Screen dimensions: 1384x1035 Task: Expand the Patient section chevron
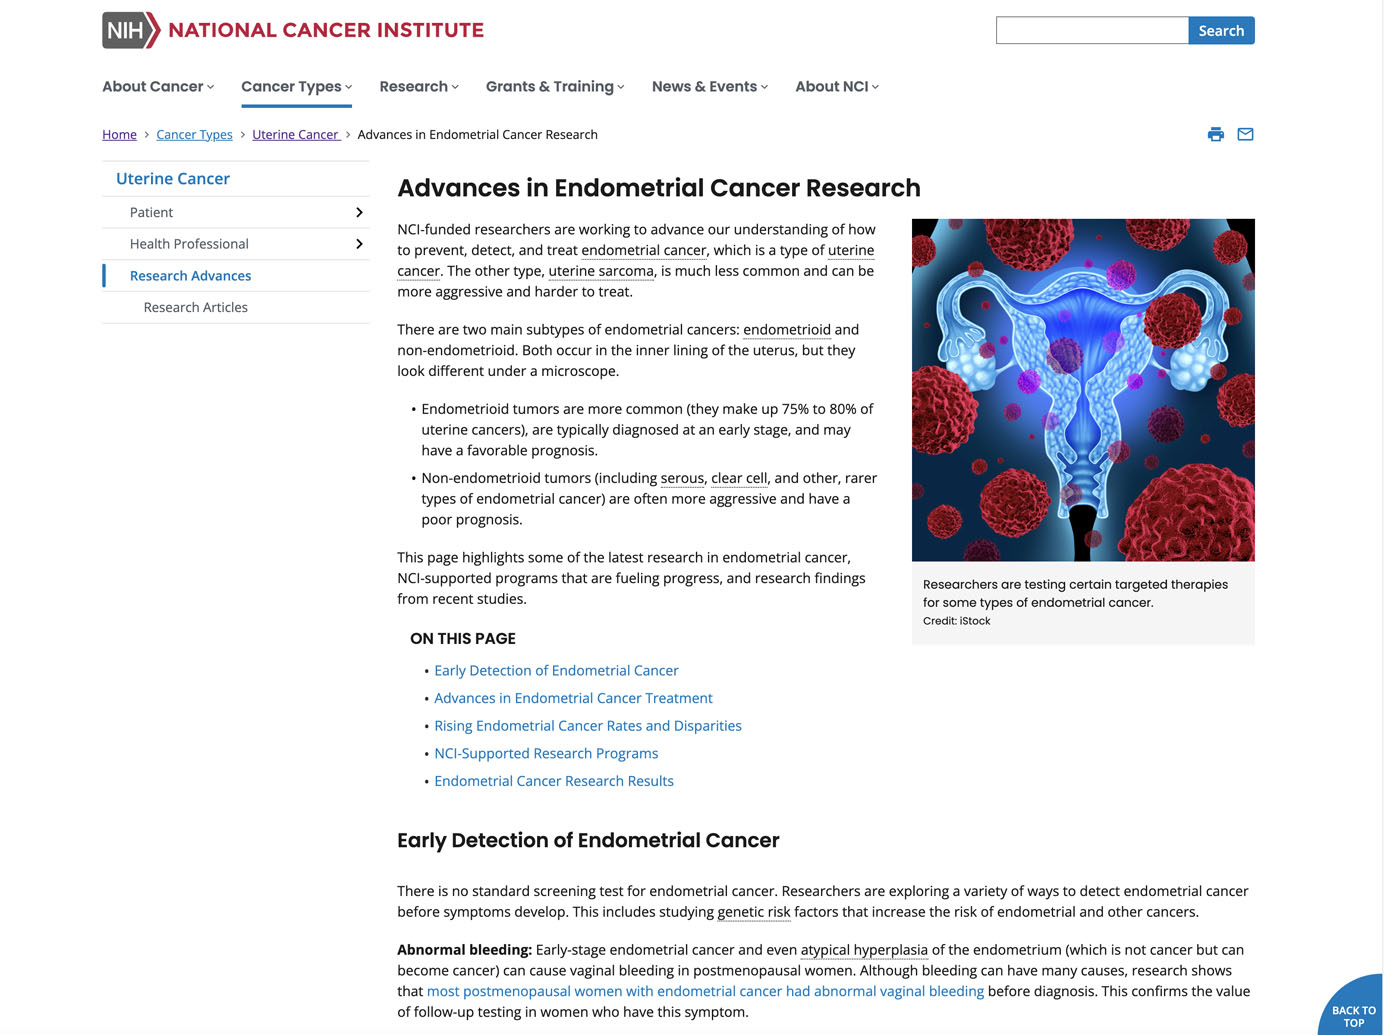[359, 212]
